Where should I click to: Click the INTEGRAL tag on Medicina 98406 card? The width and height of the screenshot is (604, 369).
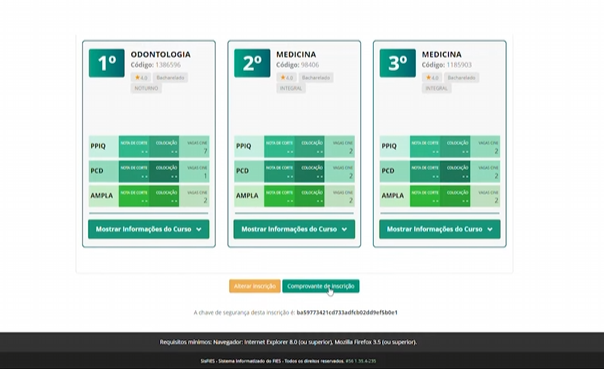point(291,88)
